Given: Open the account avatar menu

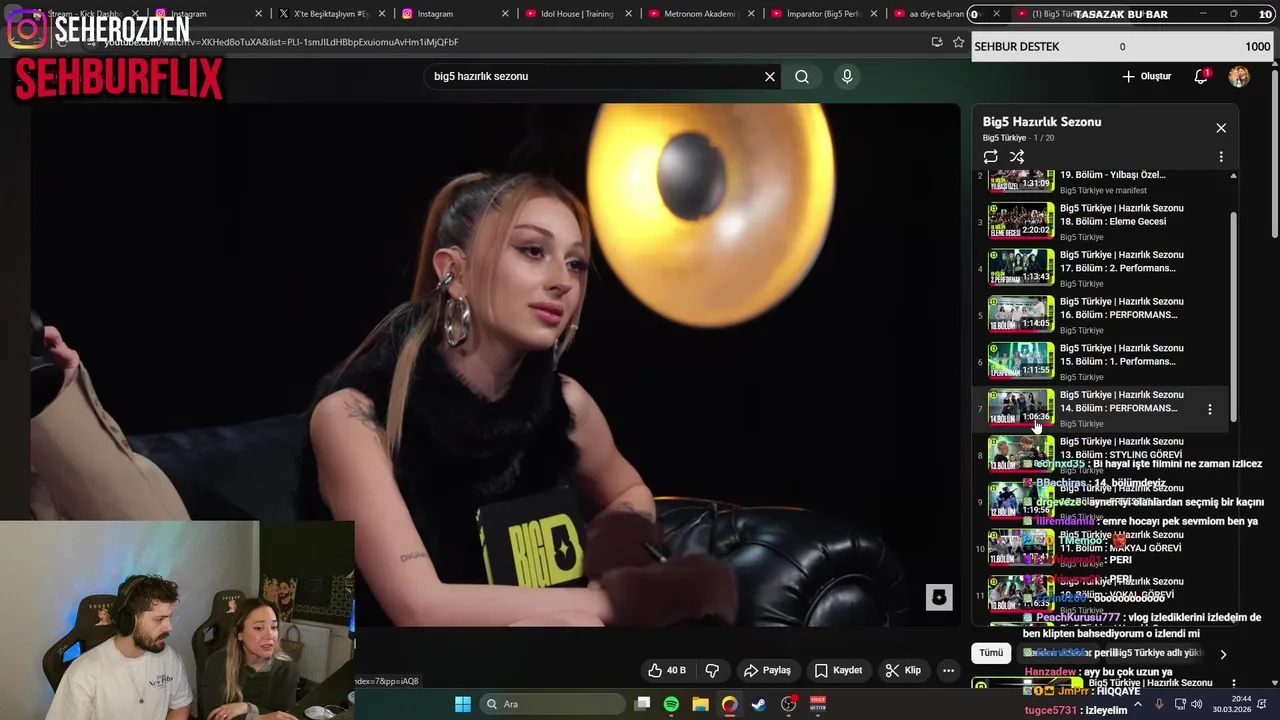Looking at the screenshot, I should click(x=1239, y=76).
